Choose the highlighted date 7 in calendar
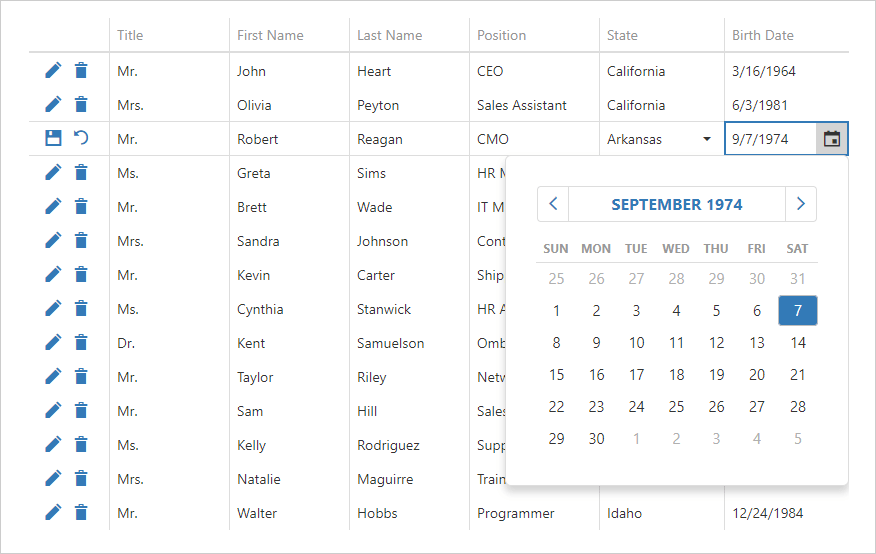The width and height of the screenshot is (876, 554). (797, 311)
